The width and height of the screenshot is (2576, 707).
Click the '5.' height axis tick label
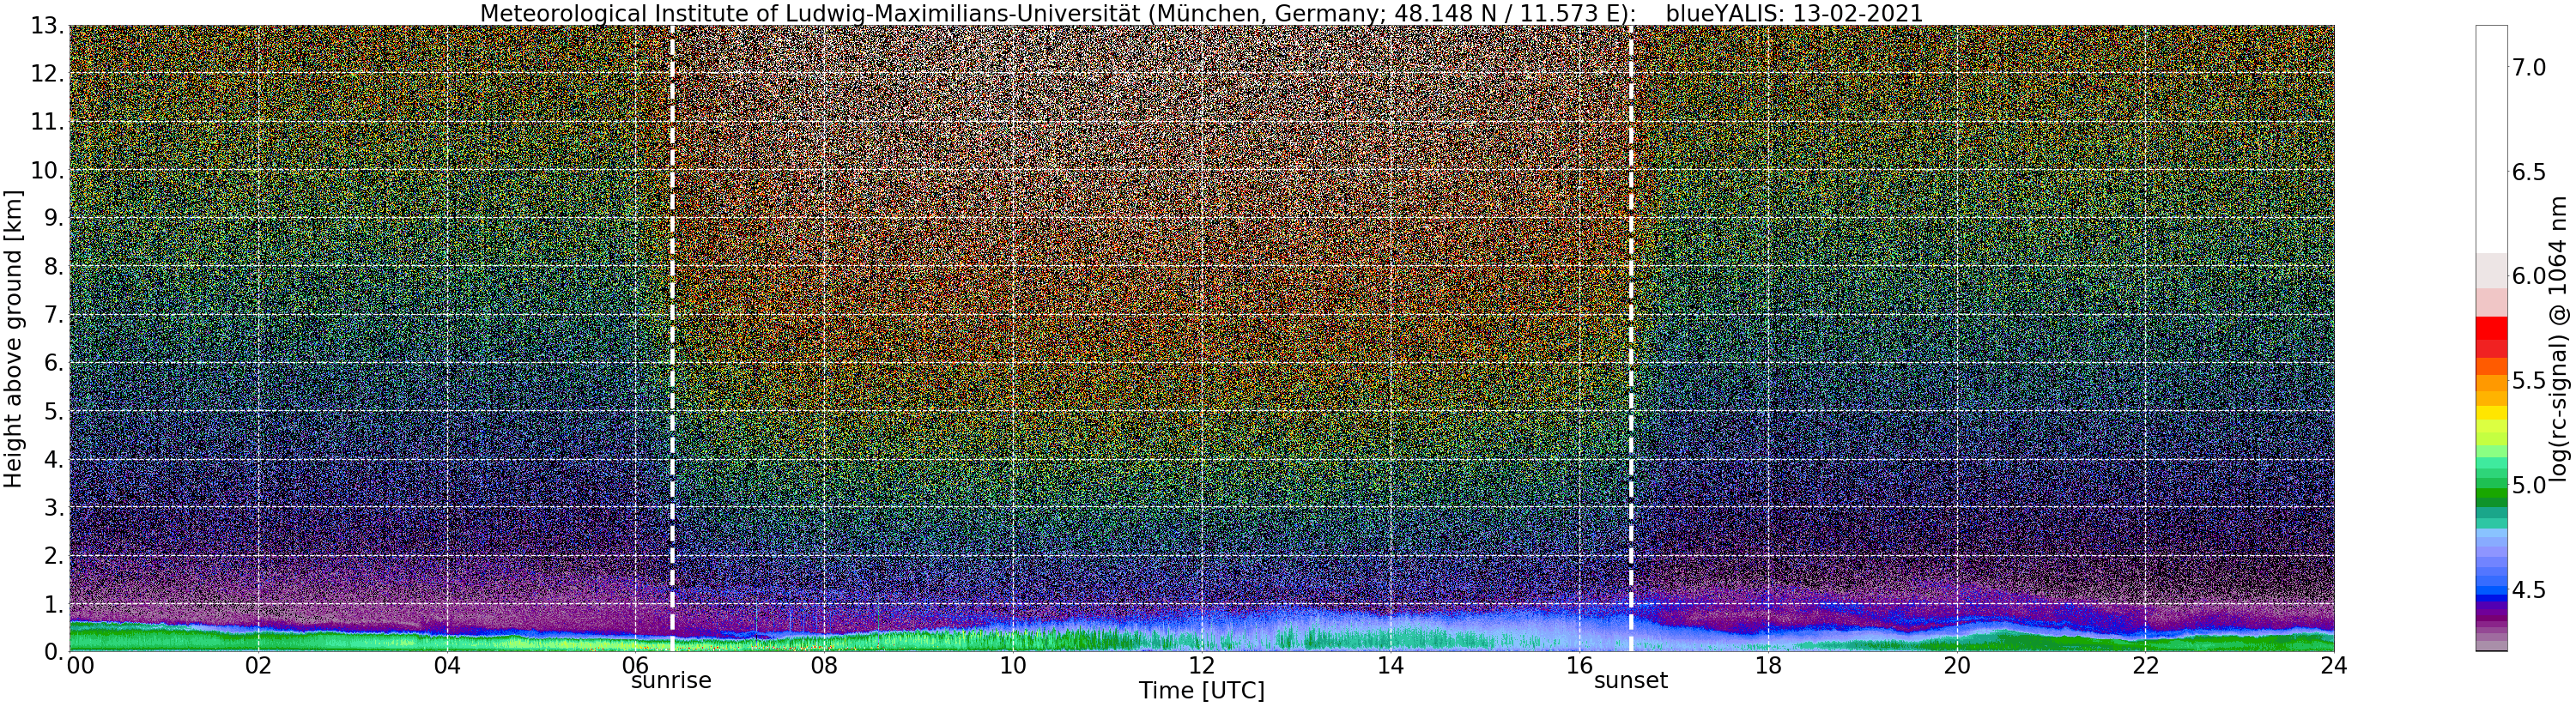pos(54,411)
